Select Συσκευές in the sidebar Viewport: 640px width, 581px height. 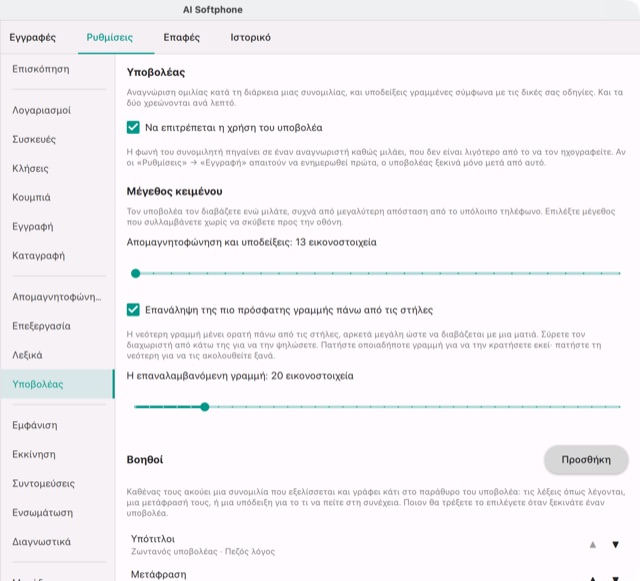(57, 139)
